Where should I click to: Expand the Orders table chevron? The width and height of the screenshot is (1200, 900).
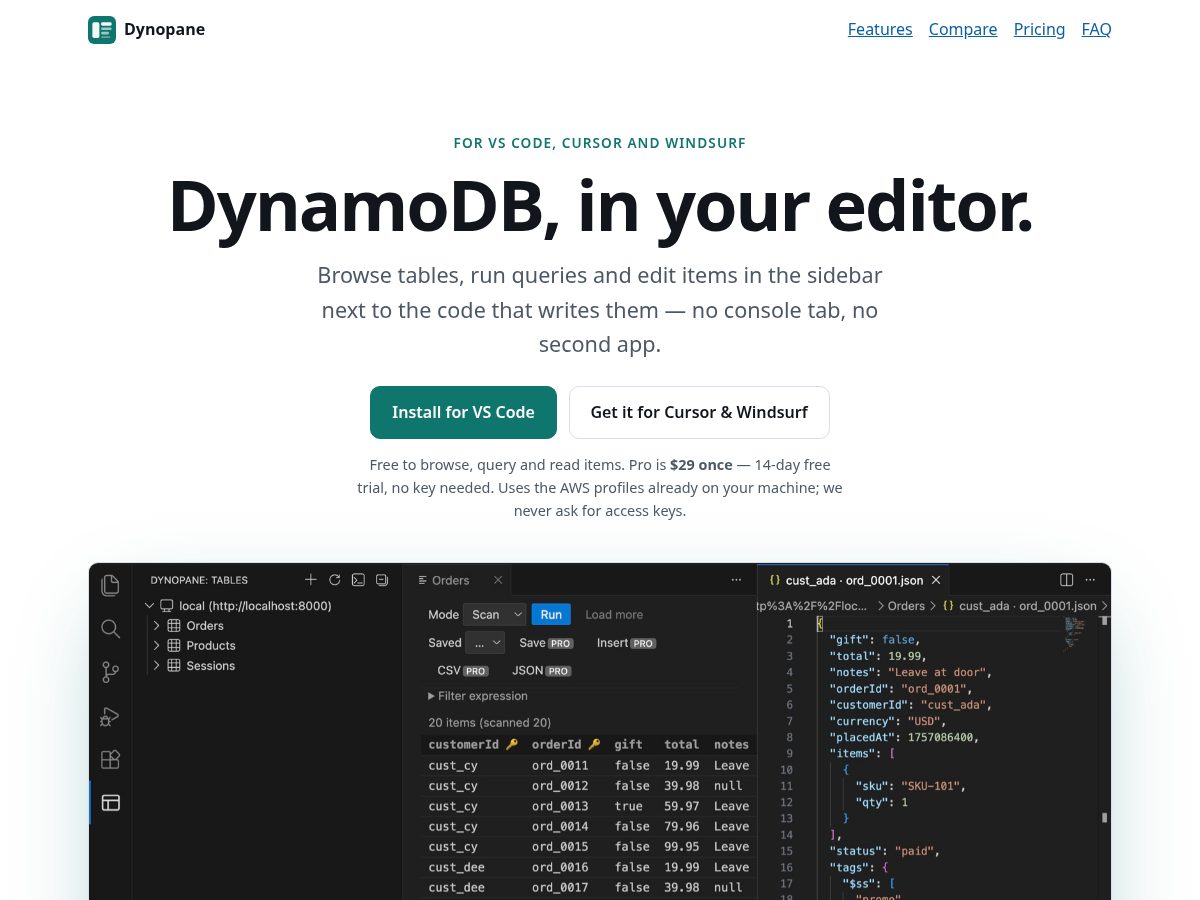(157, 626)
